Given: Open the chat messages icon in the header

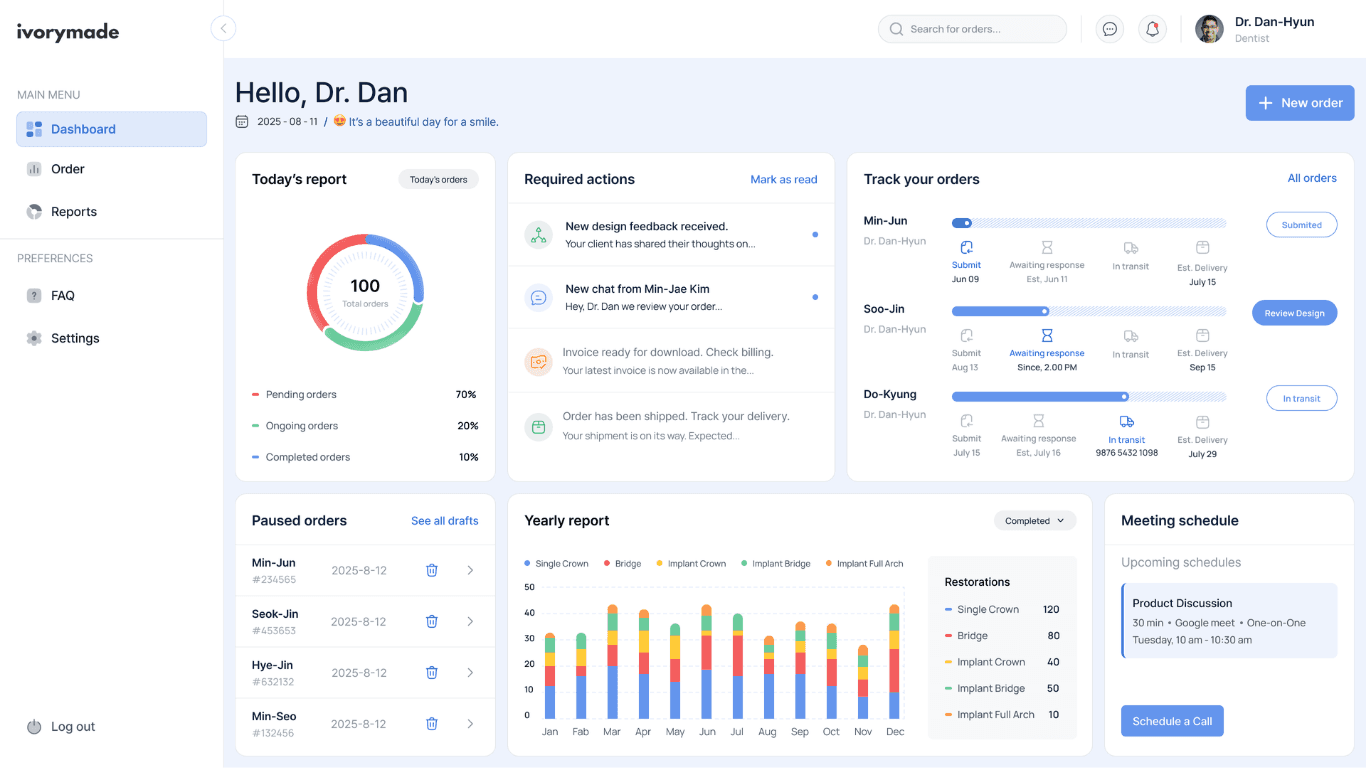Looking at the screenshot, I should pos(1109,29).
